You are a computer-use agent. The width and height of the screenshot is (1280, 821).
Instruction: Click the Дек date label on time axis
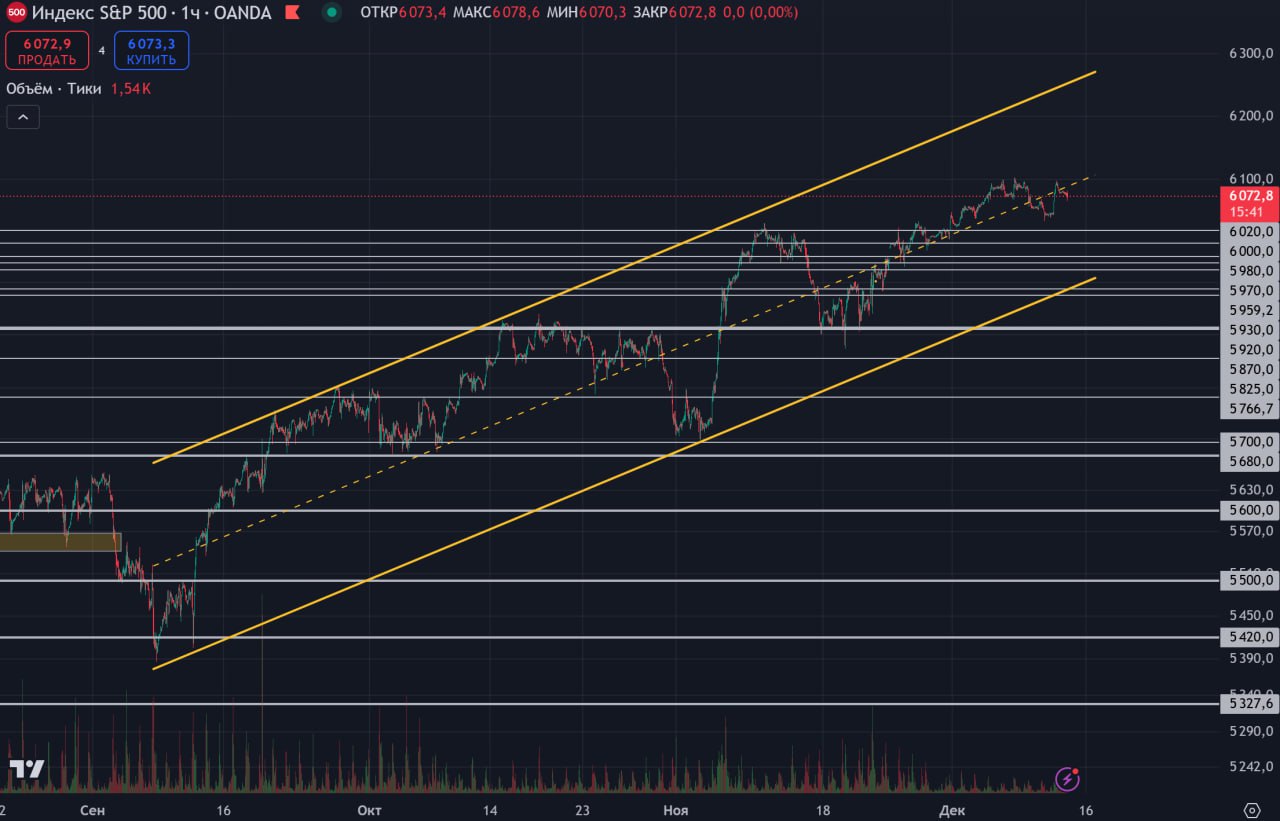coord(952,810)
